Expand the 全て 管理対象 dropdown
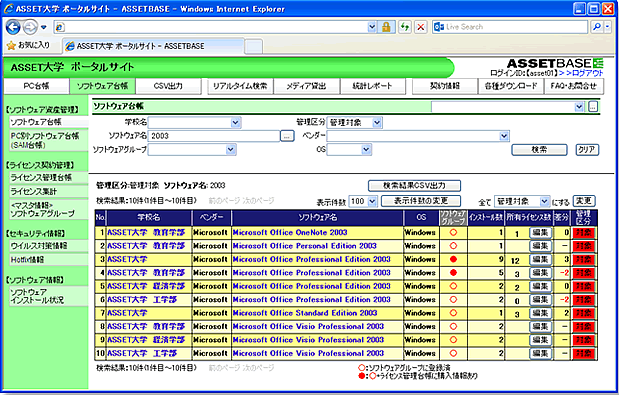619x395 pixels. pyautogui.click(x=544, y=201)
